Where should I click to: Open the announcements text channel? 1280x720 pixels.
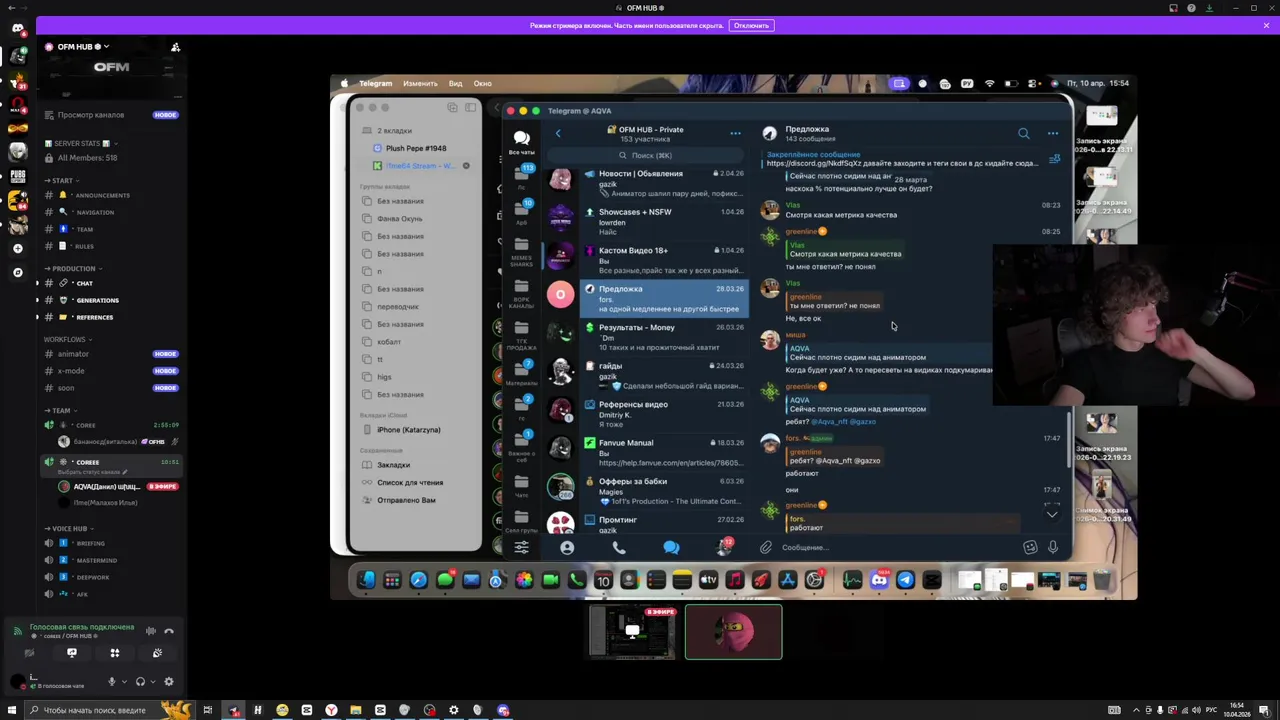click(x=110, y=195)
